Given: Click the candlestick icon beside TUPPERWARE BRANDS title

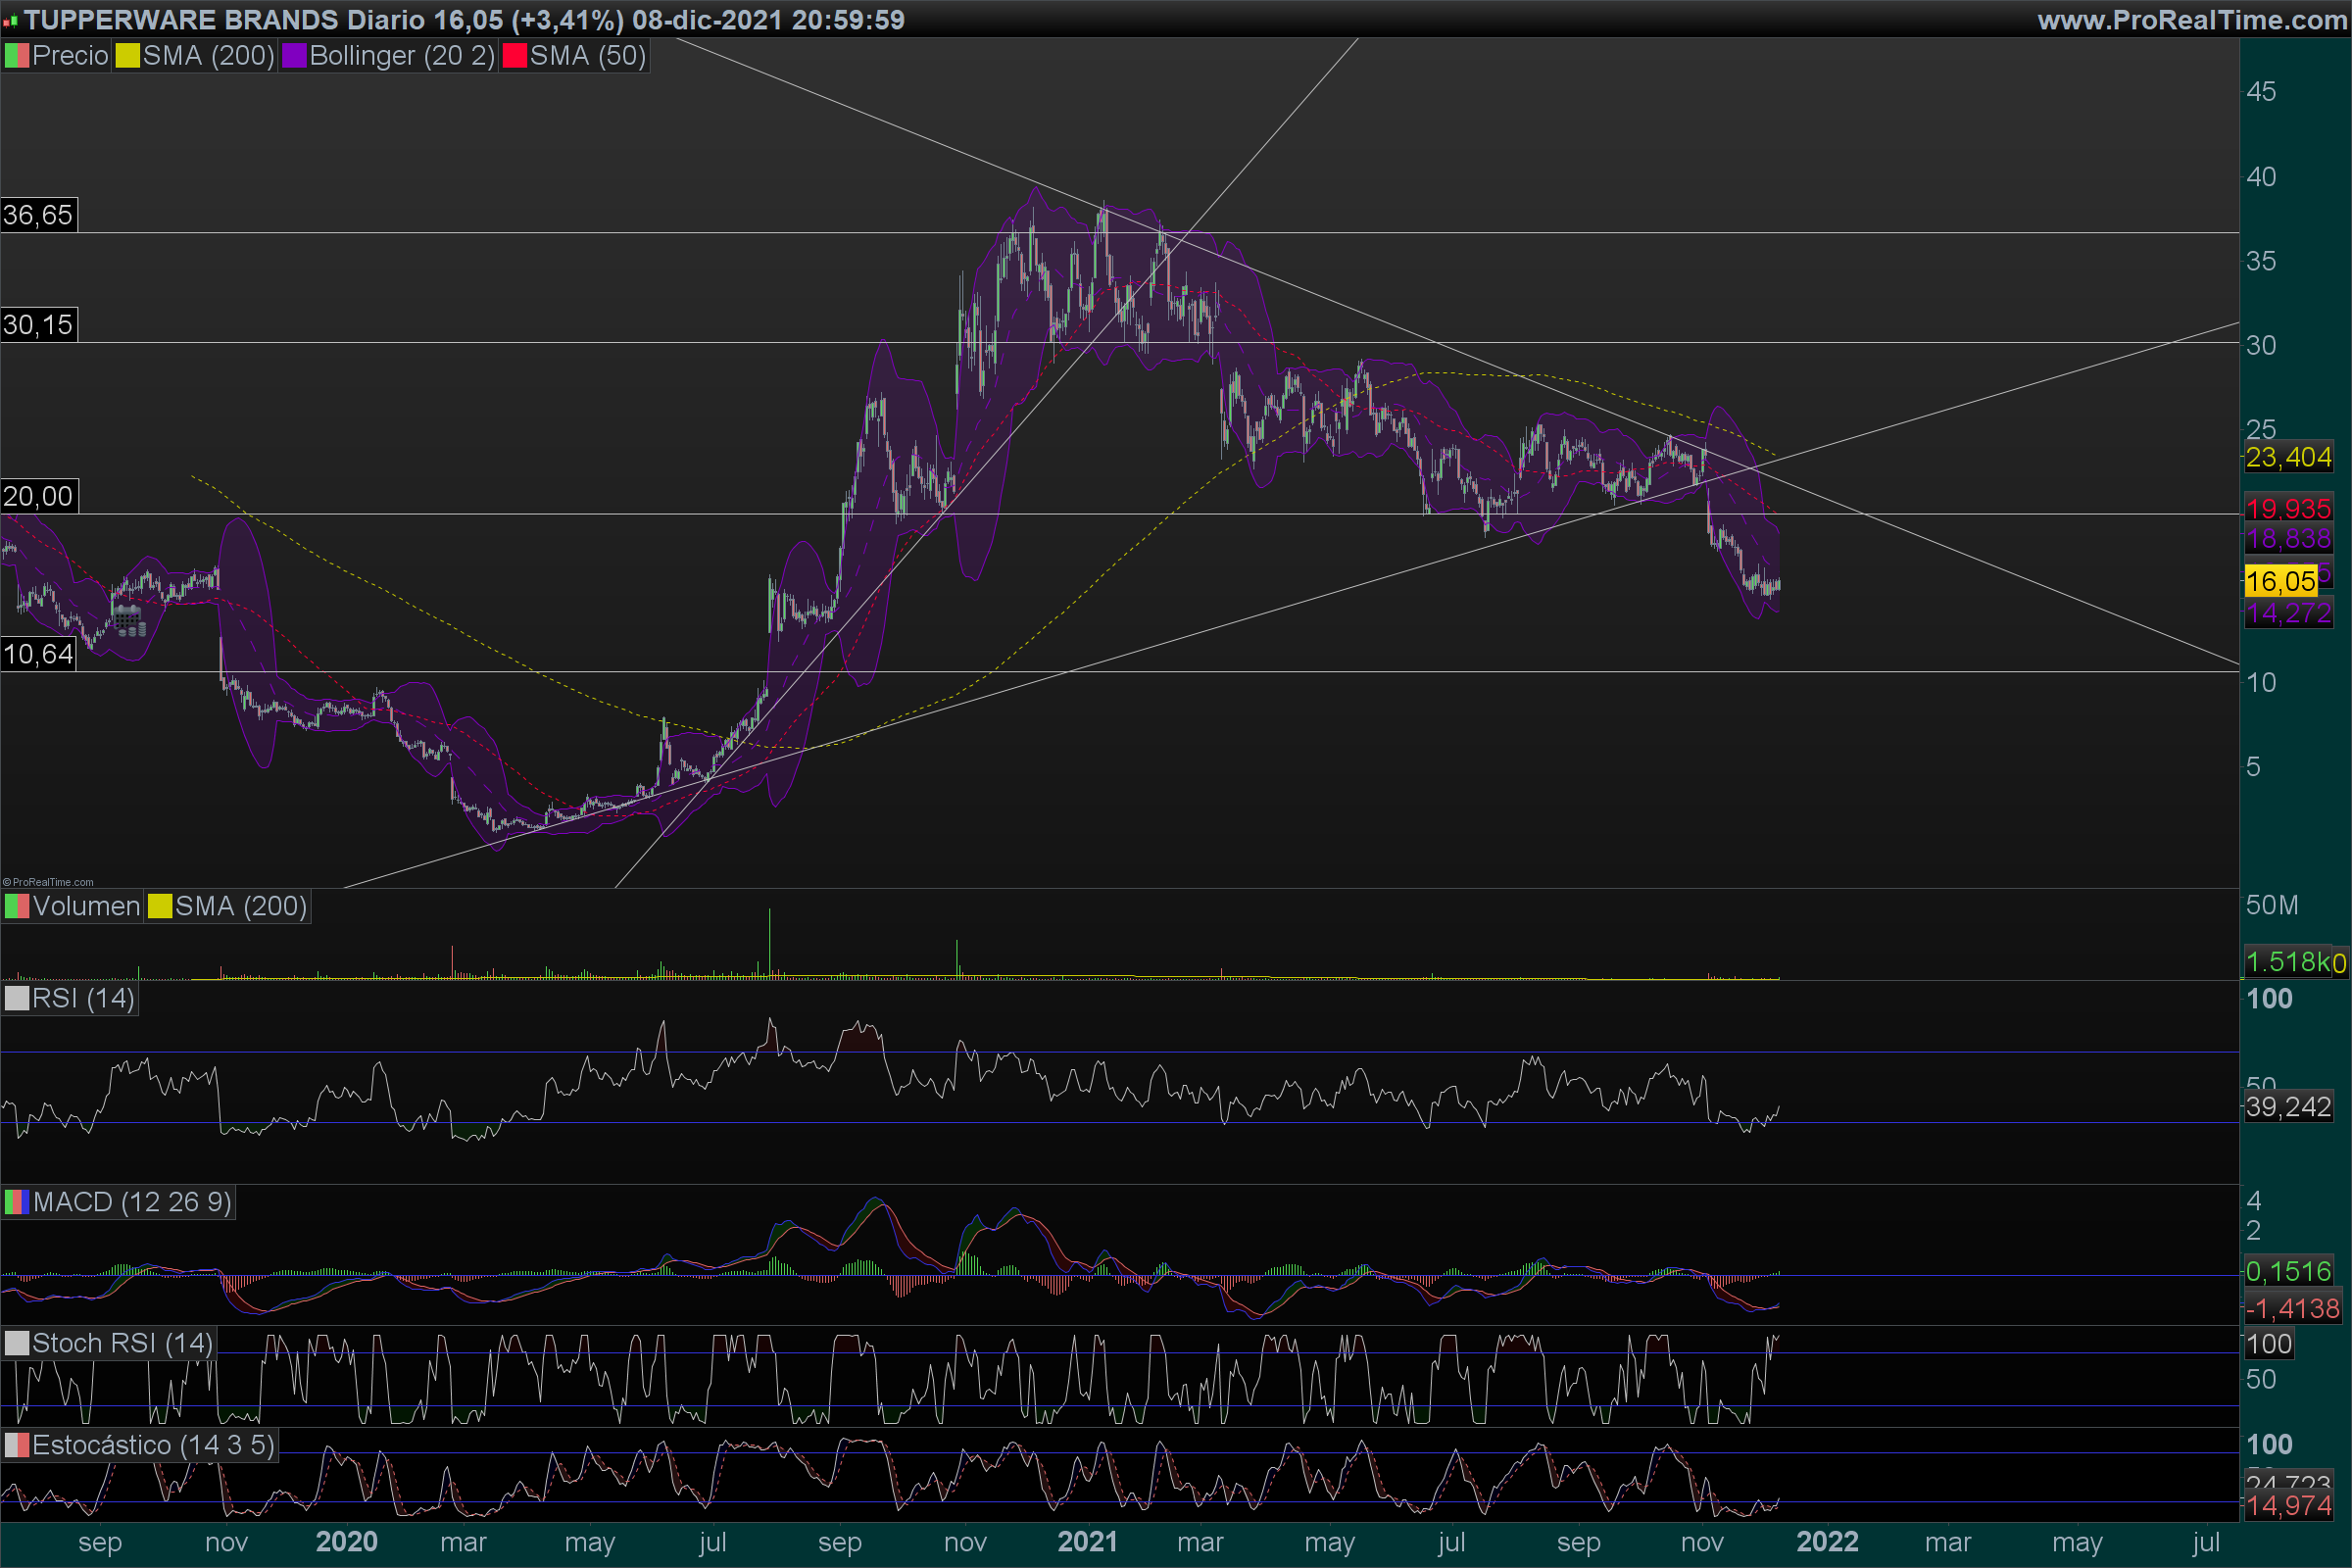Looking at the screenshot, I should pyautogui.click(x=11, y=20).
